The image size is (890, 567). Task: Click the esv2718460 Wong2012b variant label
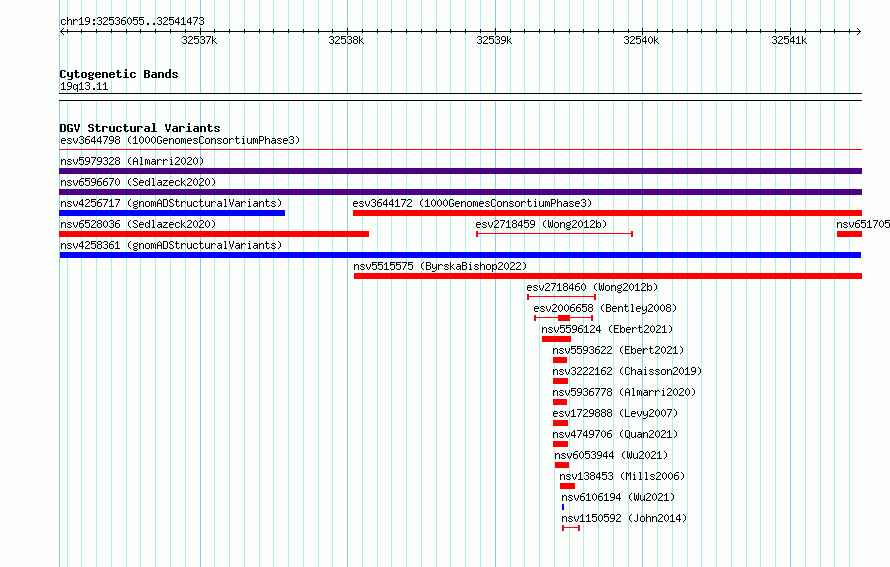coord(593,287)
